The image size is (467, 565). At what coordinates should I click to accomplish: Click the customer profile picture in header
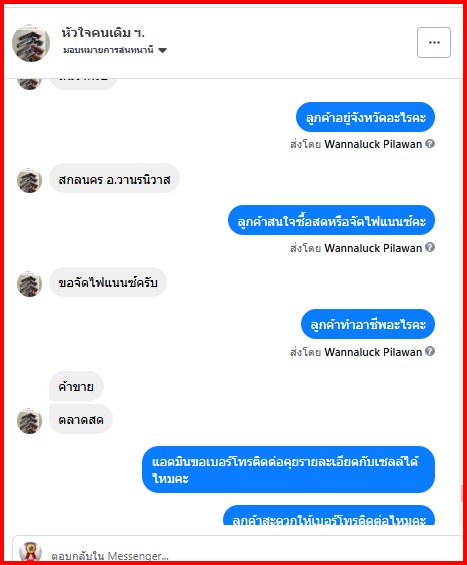click(x=31, y=43)
